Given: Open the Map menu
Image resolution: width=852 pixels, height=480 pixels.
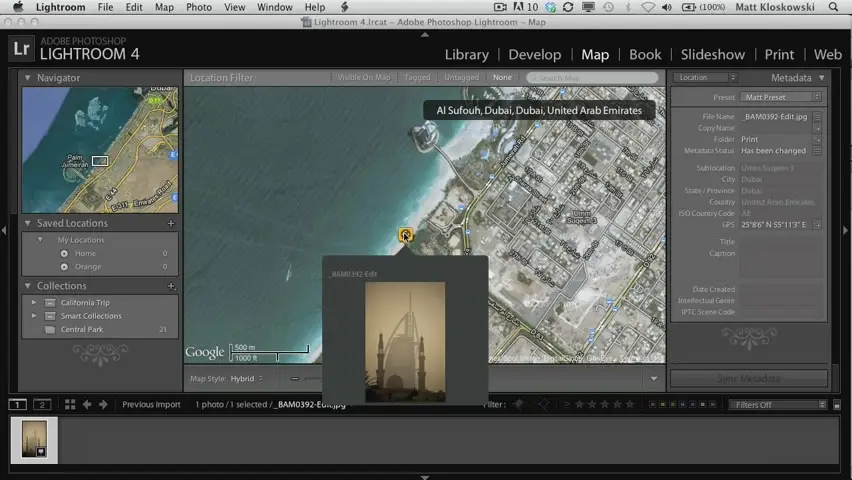Looking at the screenshot, I should point(164,7).
